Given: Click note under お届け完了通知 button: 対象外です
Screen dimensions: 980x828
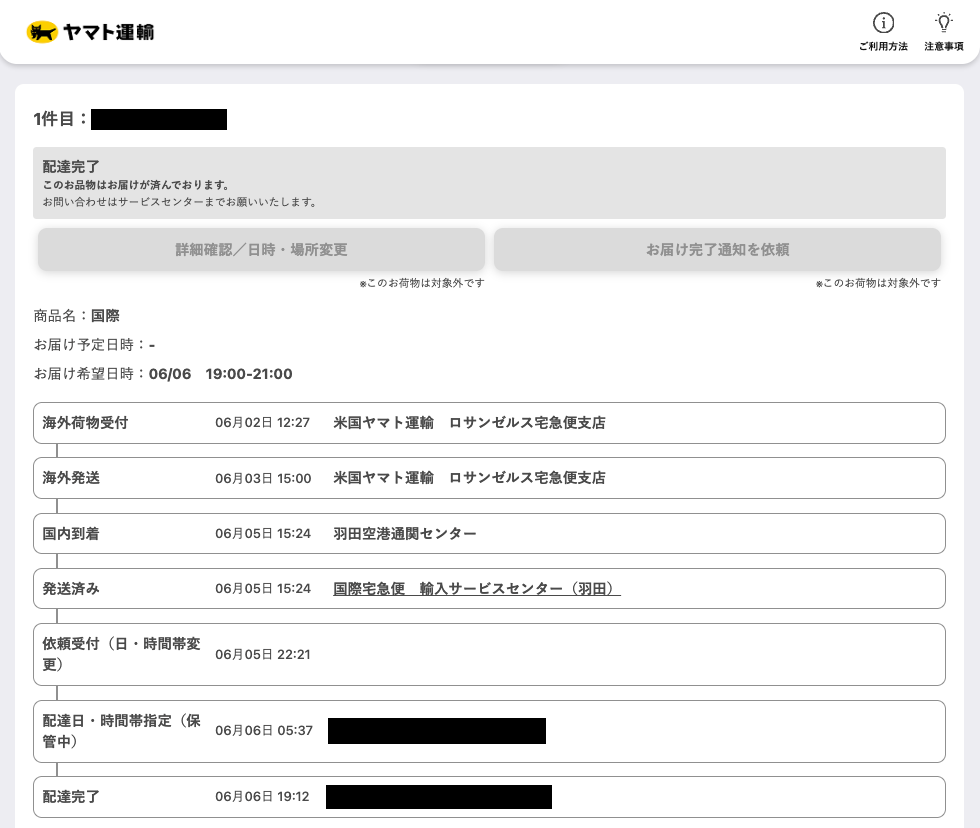Looking at the screenshot, I should (x=878, y=283).
